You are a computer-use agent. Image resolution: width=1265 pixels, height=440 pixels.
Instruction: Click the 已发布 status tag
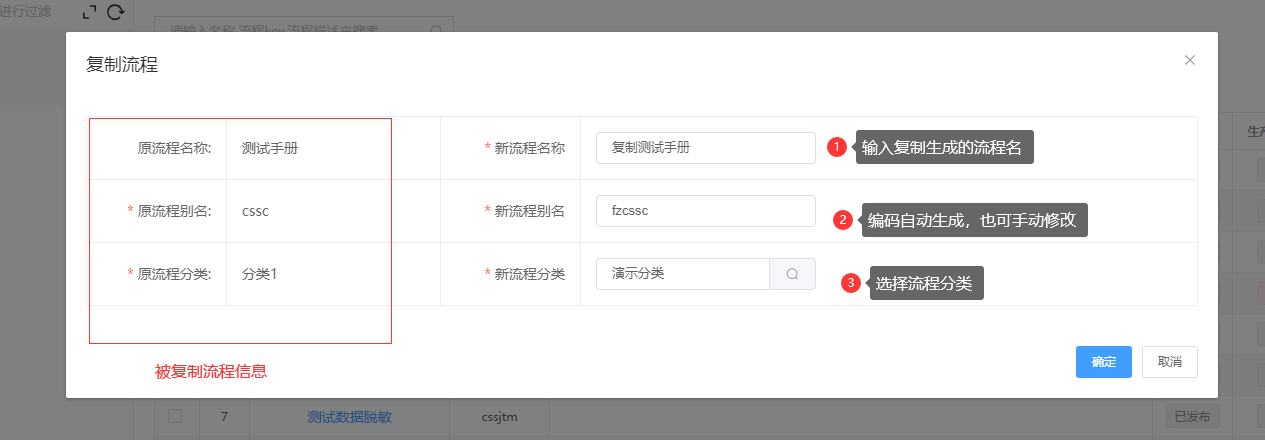[1192, 417]
